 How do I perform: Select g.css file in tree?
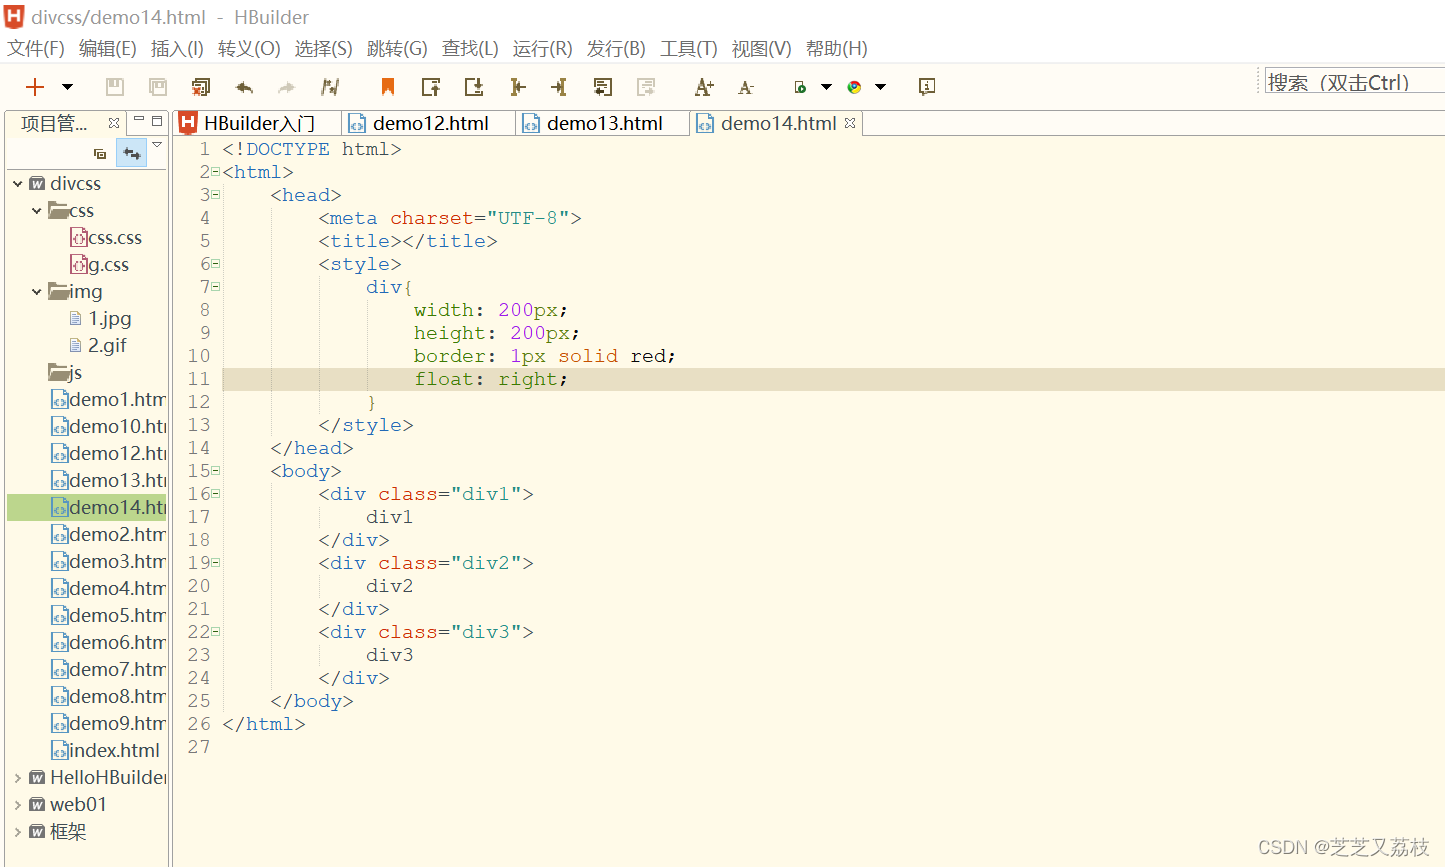99,265
